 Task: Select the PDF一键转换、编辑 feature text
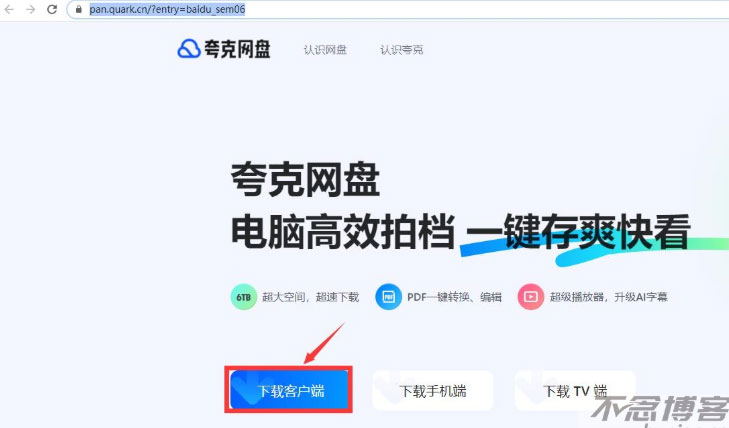coord(454,297)
